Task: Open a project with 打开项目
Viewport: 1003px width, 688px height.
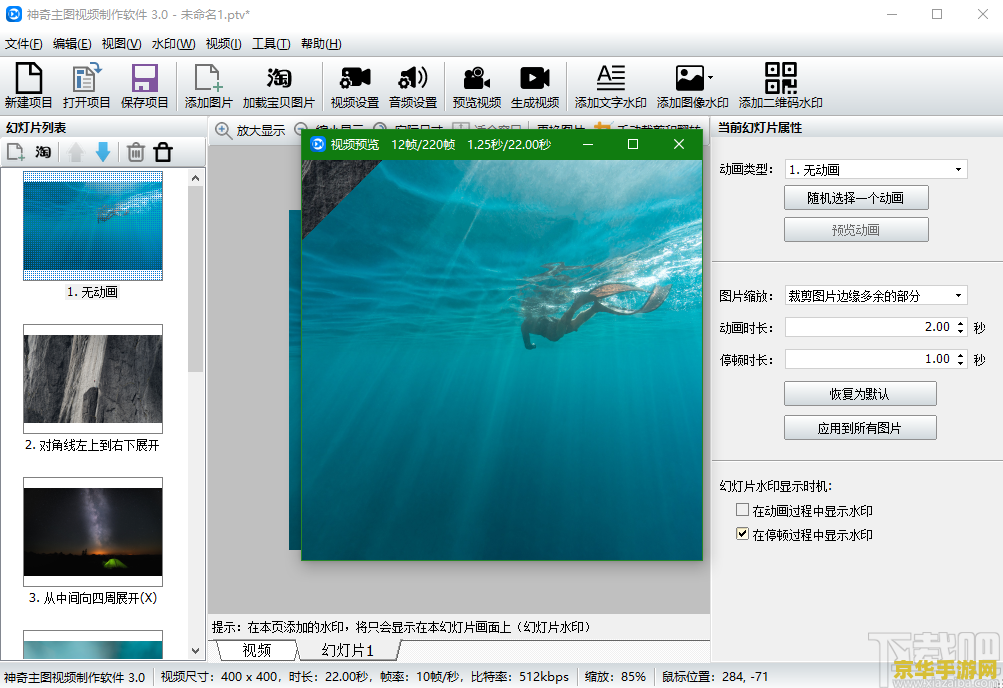Action: (x=86, y=86)
